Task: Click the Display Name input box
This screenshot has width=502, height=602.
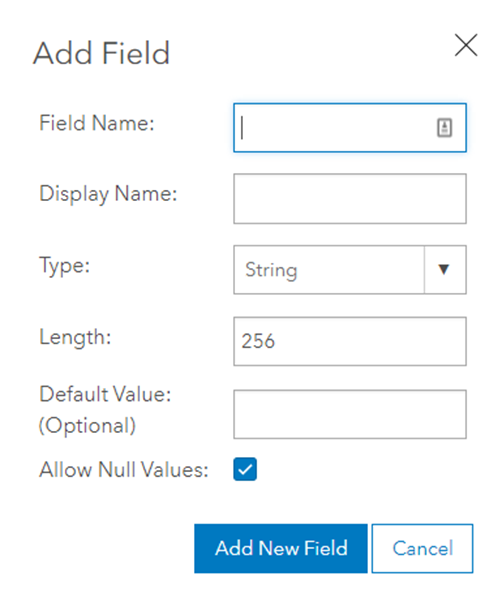Action: click(x=350, y=198)
